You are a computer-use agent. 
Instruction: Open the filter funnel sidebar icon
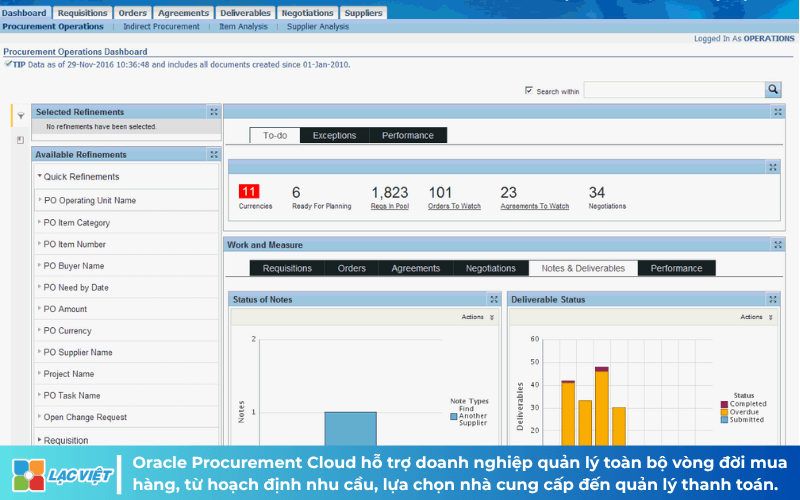[x=21, y=116]
